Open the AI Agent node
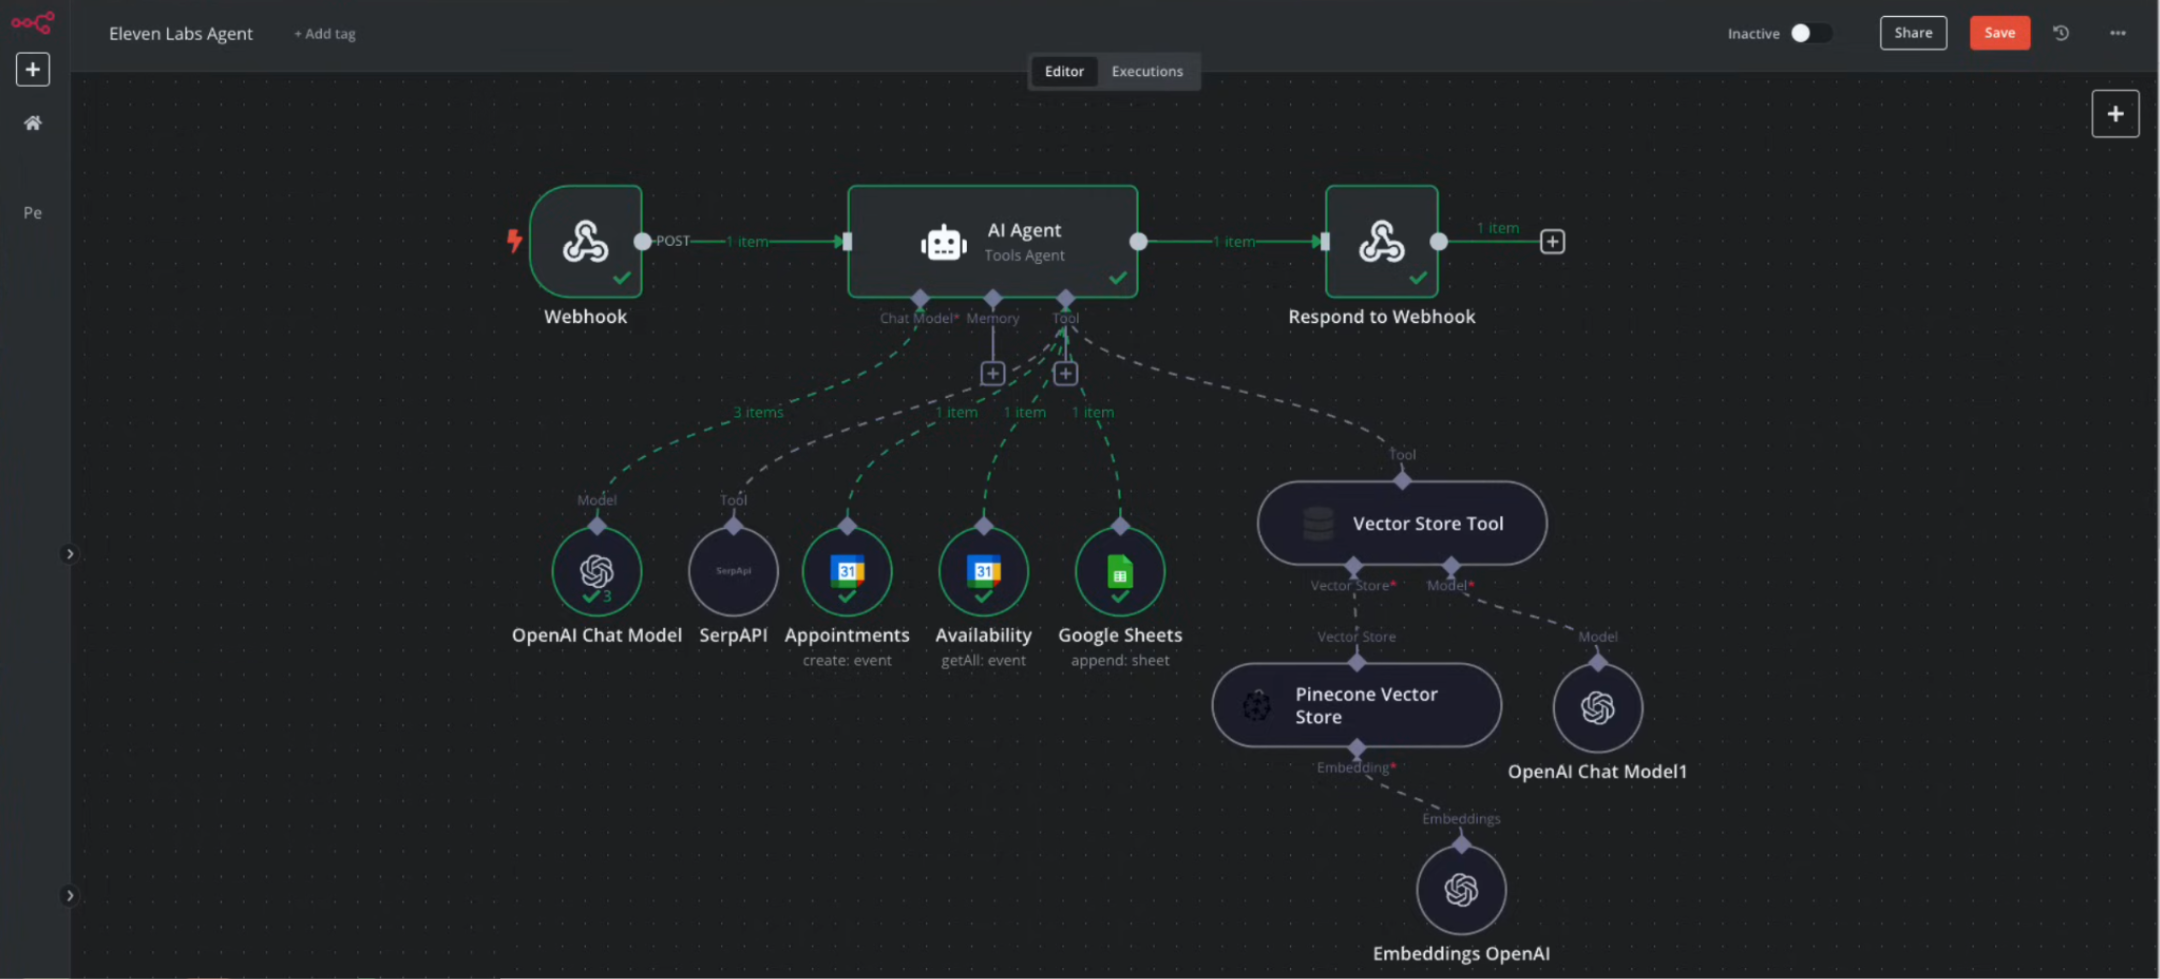The height and width of the screenshot is (979, 2160). (x=992, y=241)
